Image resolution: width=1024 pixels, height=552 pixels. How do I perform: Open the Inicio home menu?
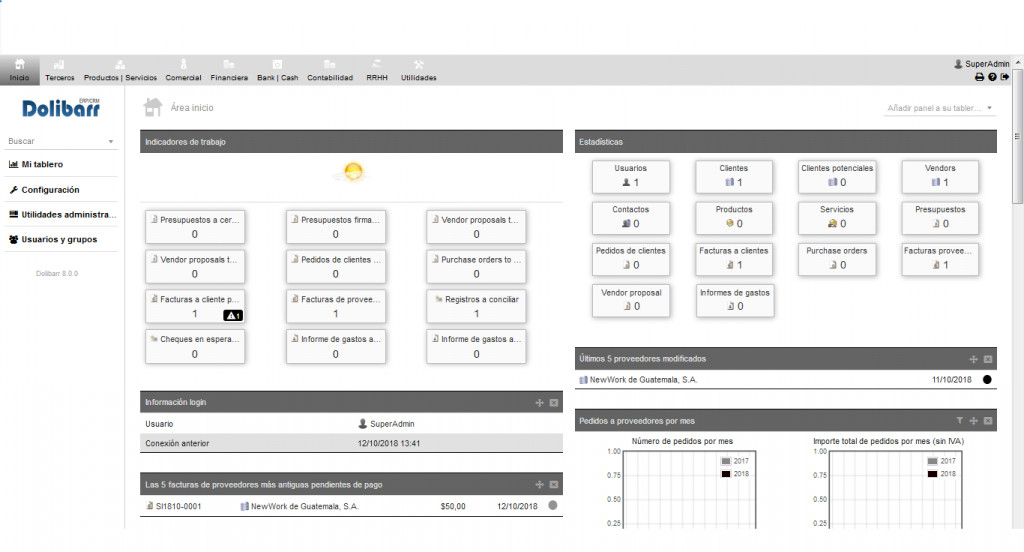(20, 70)
